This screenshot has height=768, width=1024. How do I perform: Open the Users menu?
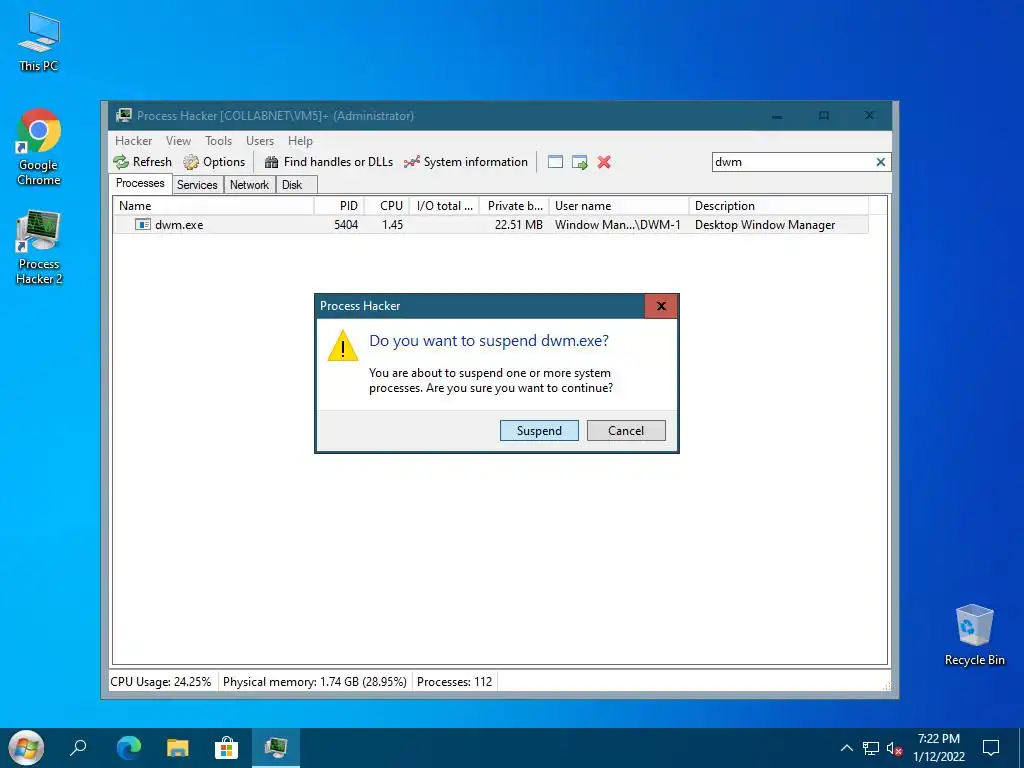pos(260,141)
